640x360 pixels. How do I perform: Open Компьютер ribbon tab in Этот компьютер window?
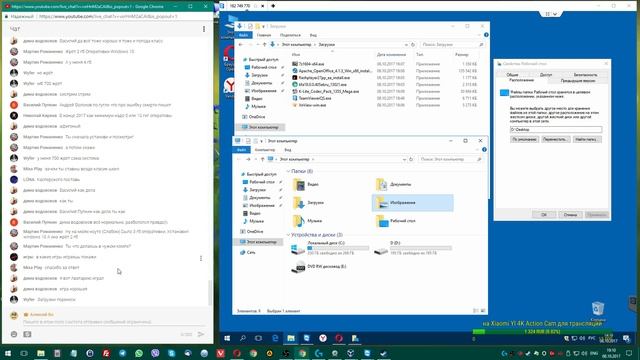(x=265, y=150)
